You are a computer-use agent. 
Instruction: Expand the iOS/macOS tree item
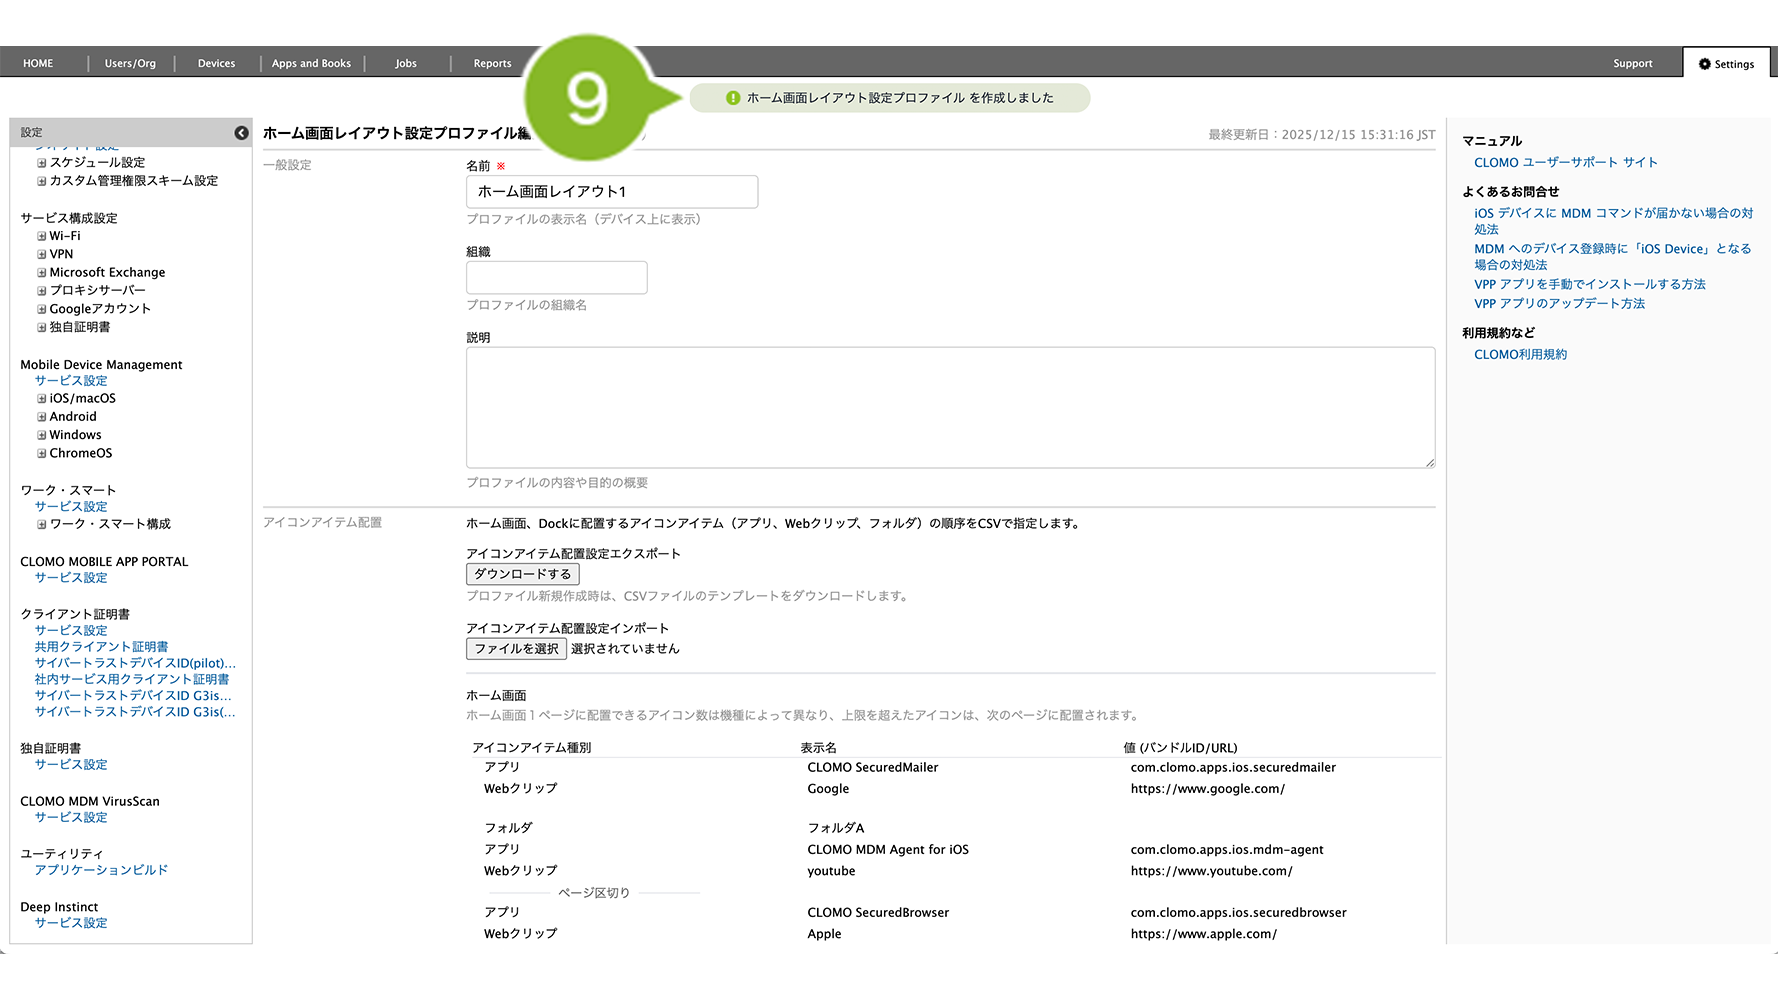(42, 399)
